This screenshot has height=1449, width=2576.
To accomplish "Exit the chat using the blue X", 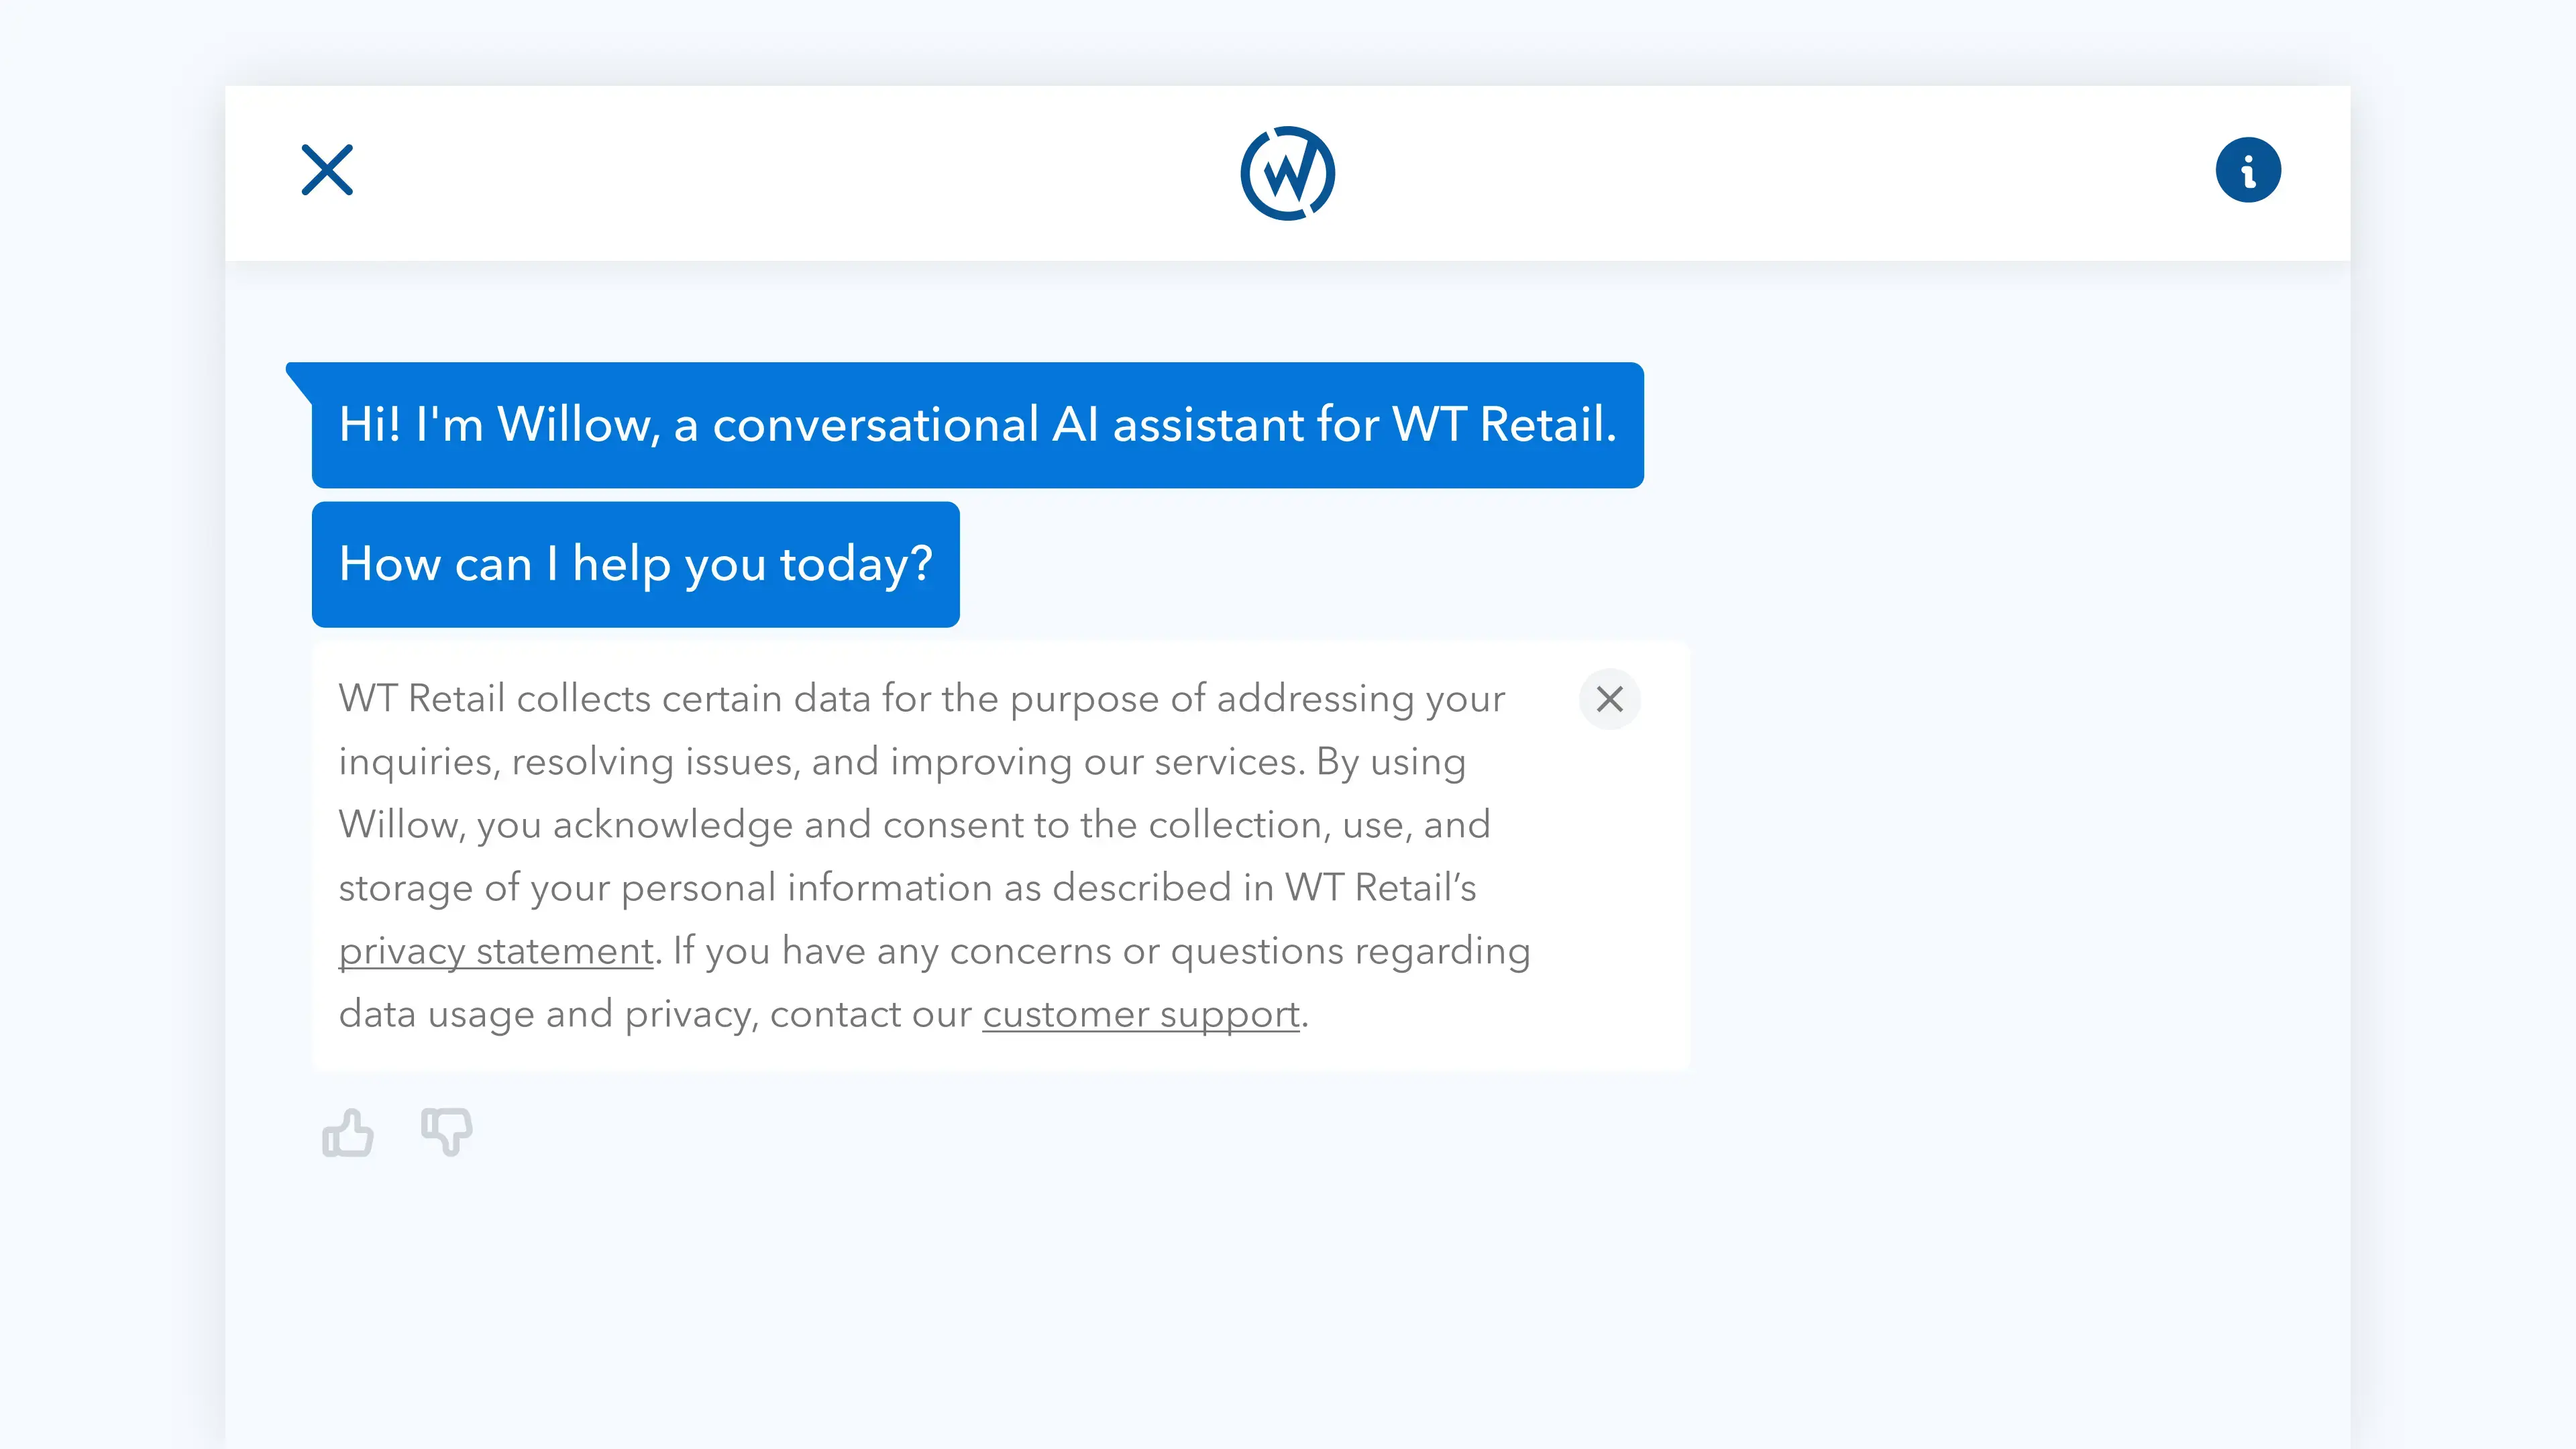I will point(327,170).
